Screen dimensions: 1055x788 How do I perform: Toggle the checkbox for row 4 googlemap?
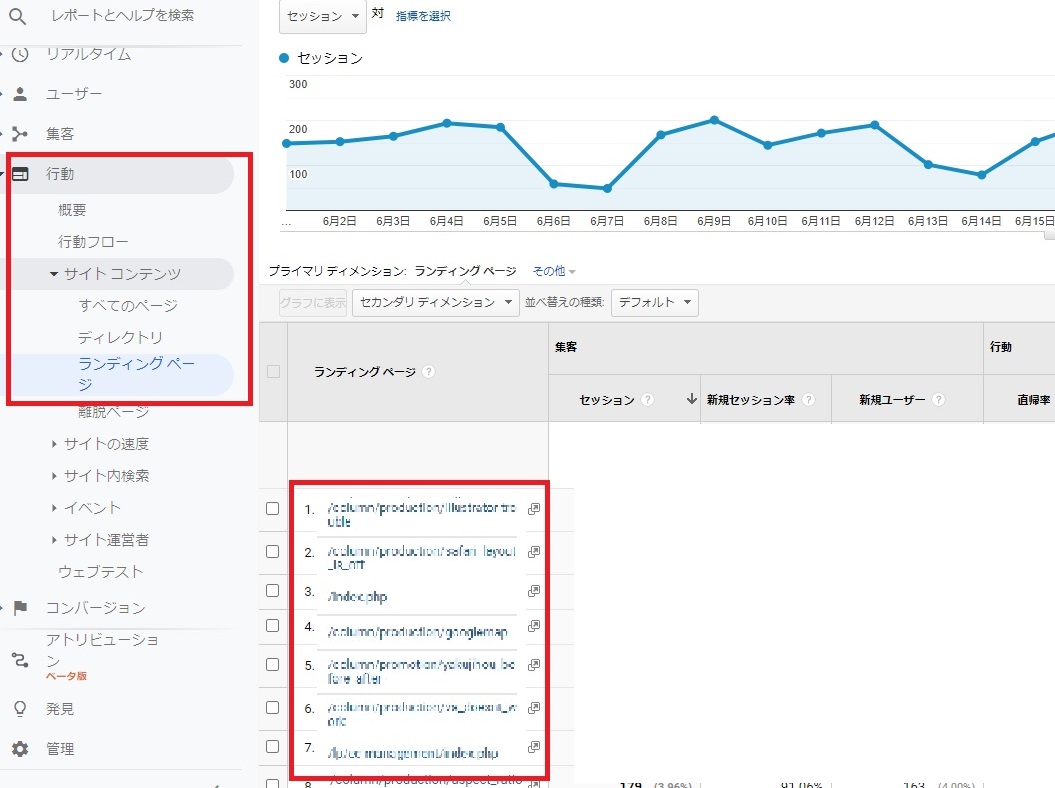pyautogui.click(x=272, y=626)
